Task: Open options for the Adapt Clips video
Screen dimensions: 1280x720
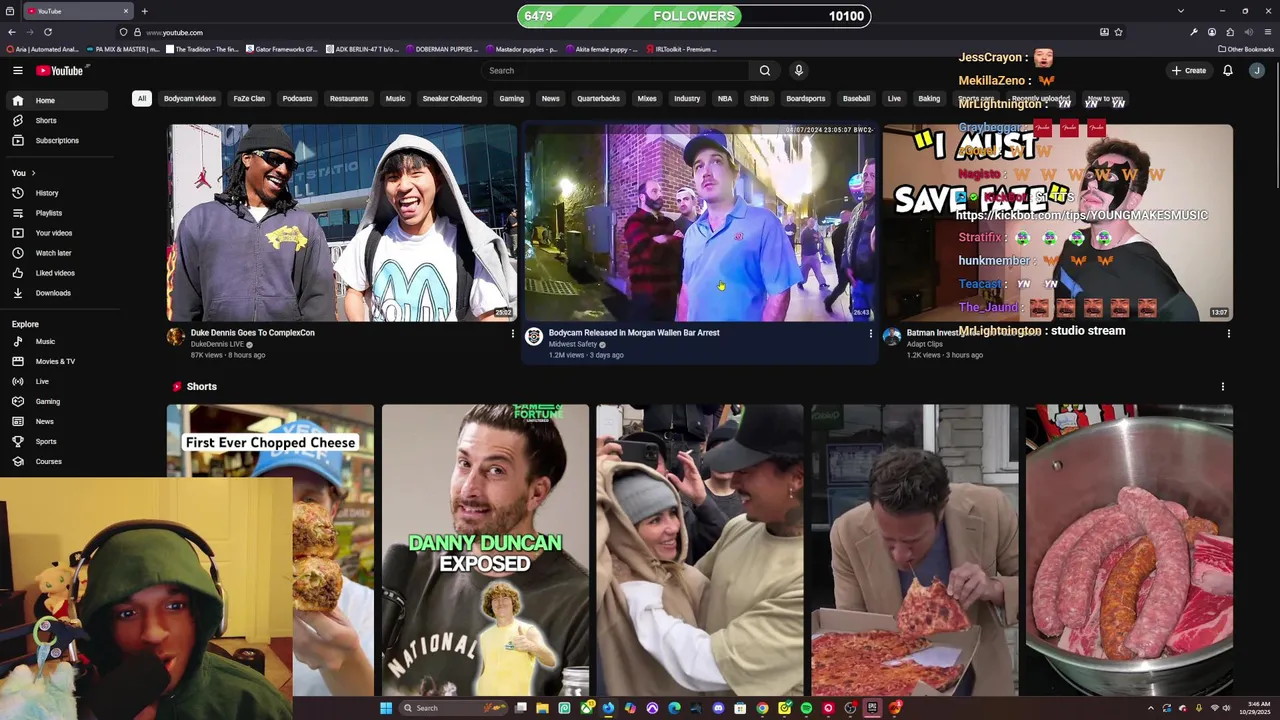Action: pos(1228,333)
